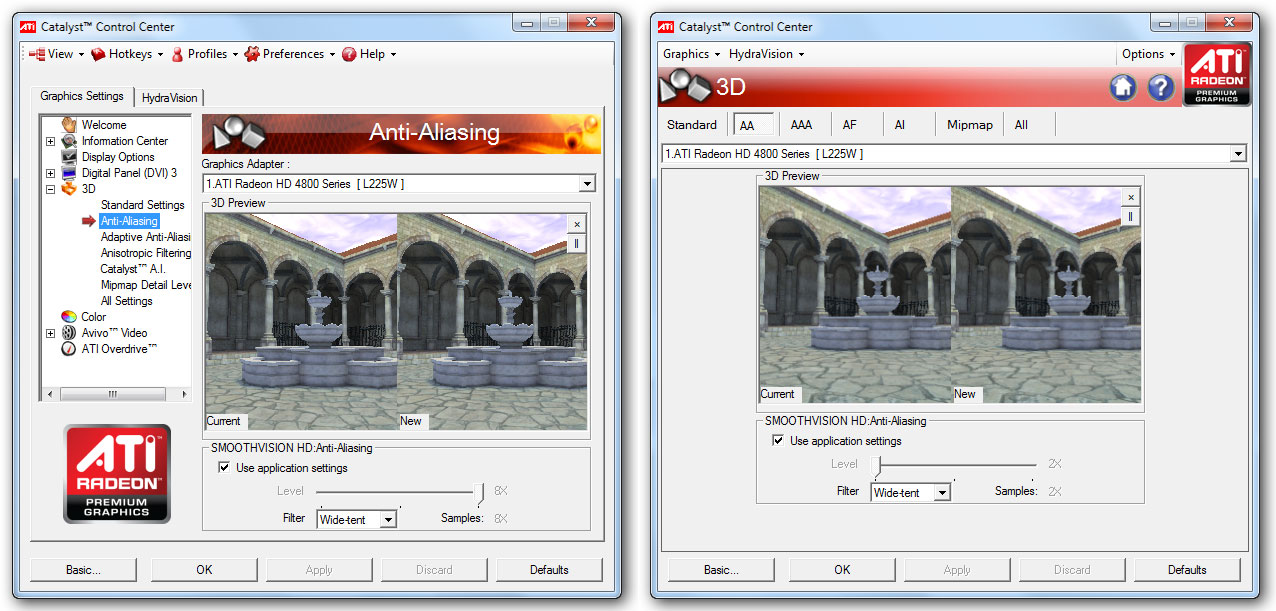Open the Graphics menu in right window
1276x611 pixels.
click(x=691, y=54)
